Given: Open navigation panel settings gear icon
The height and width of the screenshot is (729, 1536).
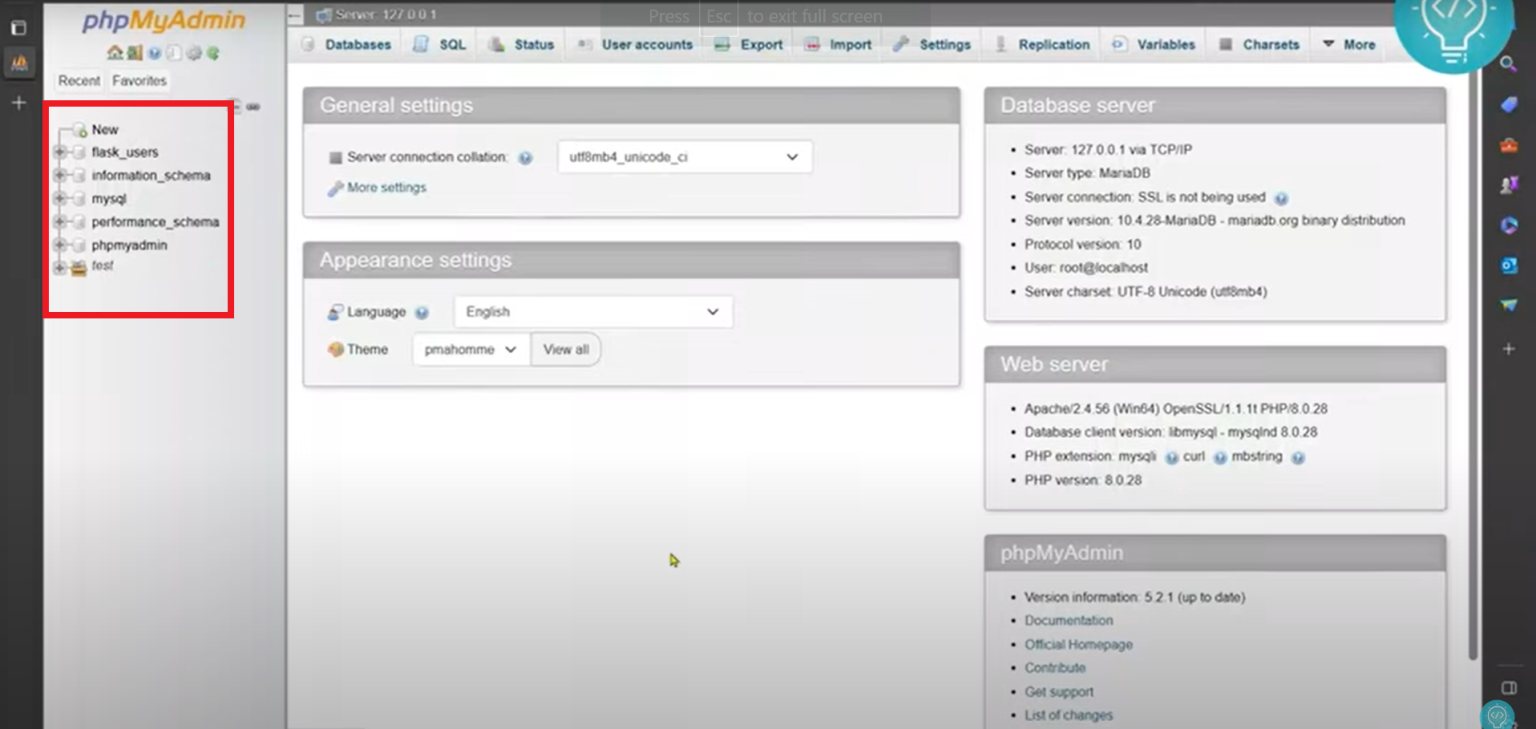Looking at the screenshot, I should tap(194, 53).
